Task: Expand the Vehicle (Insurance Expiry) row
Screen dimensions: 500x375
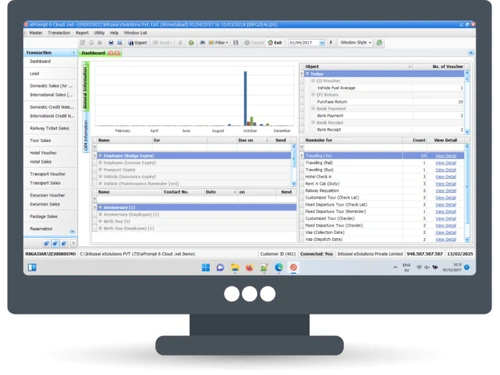Action: coord(100,177)
